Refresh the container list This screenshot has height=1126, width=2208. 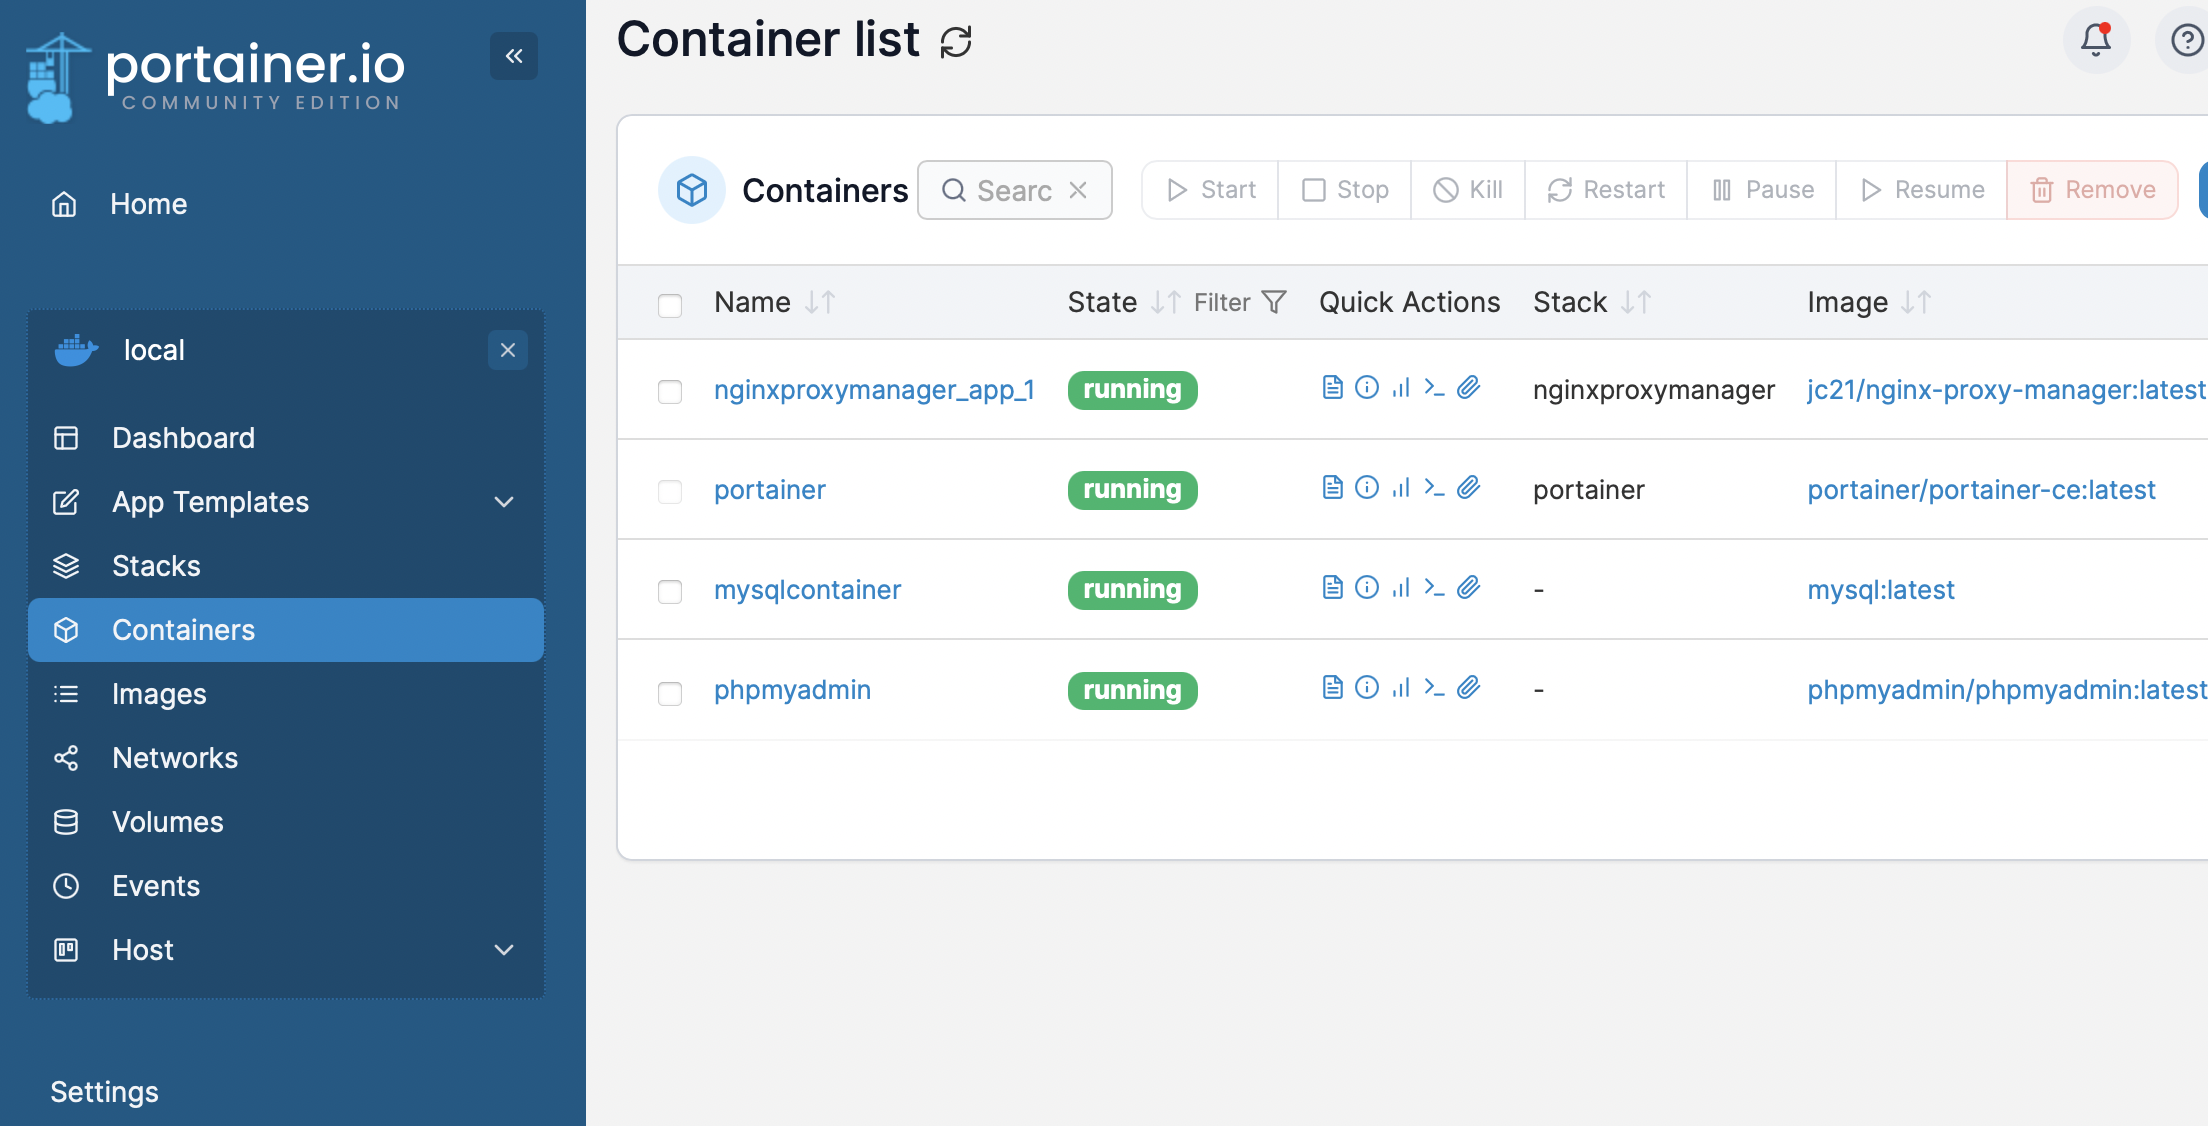(956, 41)
